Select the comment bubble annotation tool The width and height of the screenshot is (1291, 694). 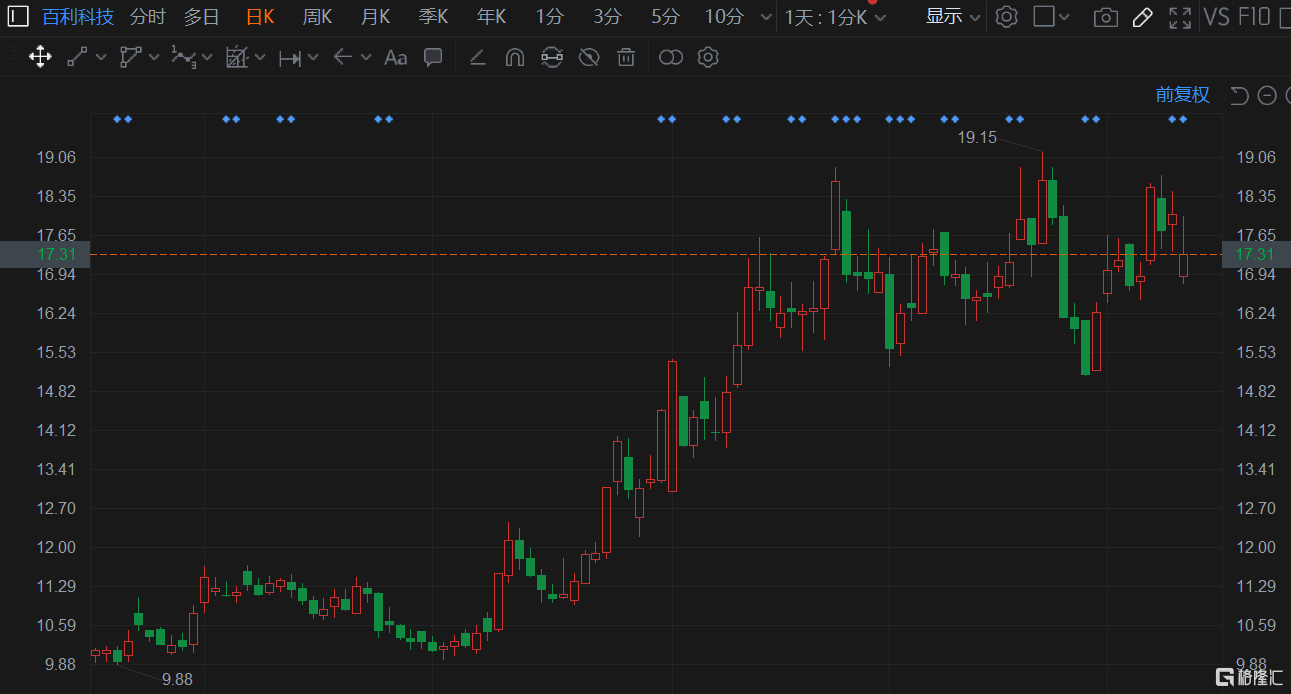click(x=433, y=58)
